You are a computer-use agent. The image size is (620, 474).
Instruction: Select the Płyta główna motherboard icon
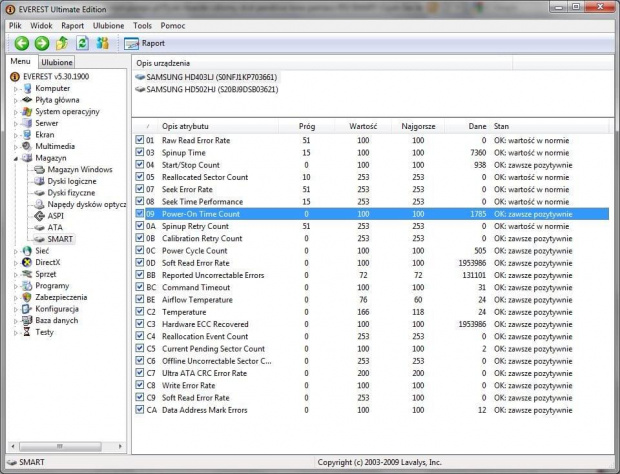(x=27, y=100)
